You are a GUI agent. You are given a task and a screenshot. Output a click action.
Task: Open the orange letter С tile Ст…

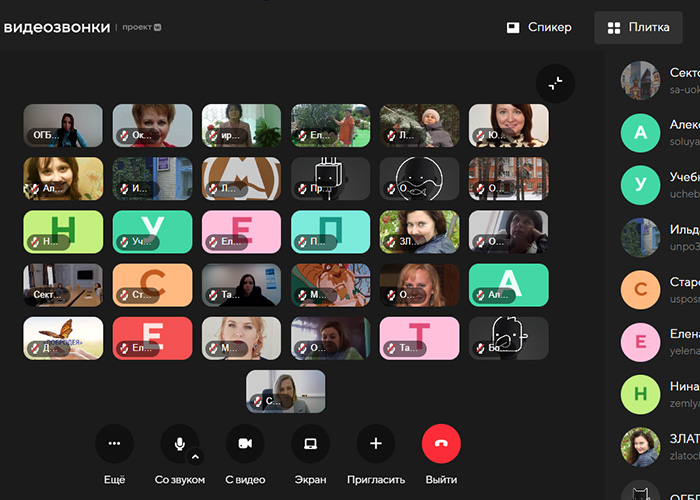pyautogui.click(x=152, y=285)
